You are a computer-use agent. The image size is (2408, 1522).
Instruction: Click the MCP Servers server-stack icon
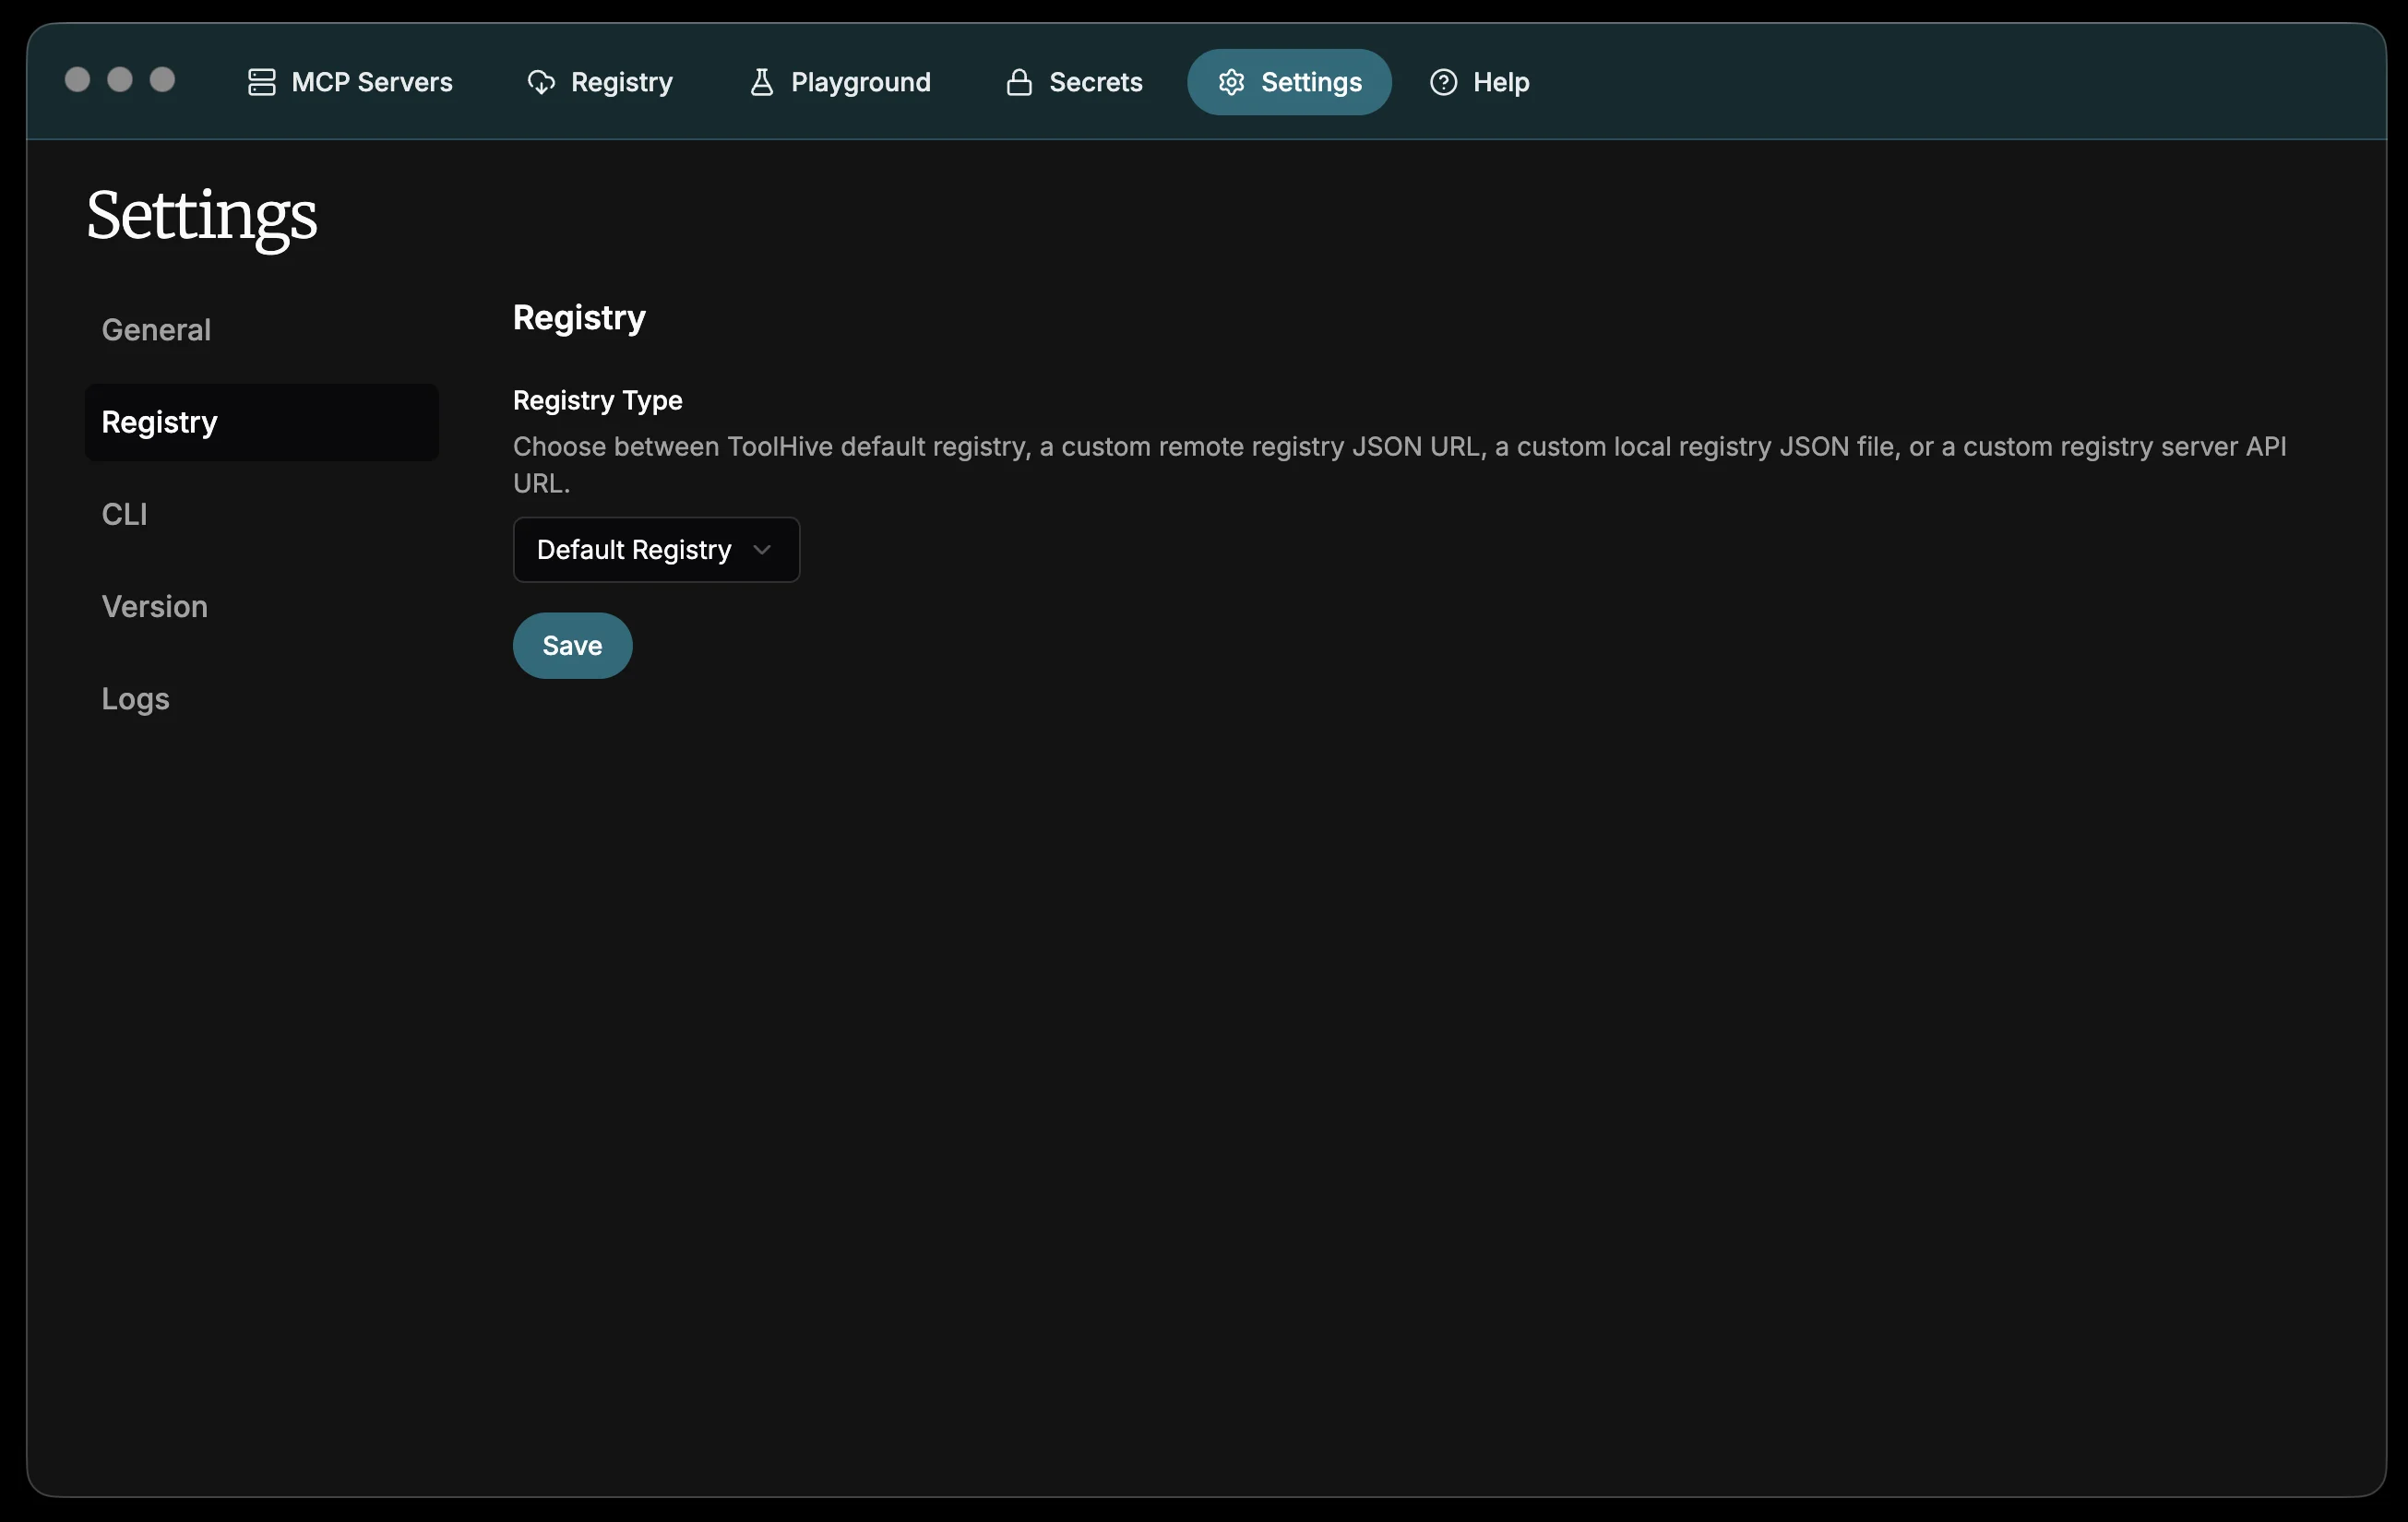tap(261, 82)
